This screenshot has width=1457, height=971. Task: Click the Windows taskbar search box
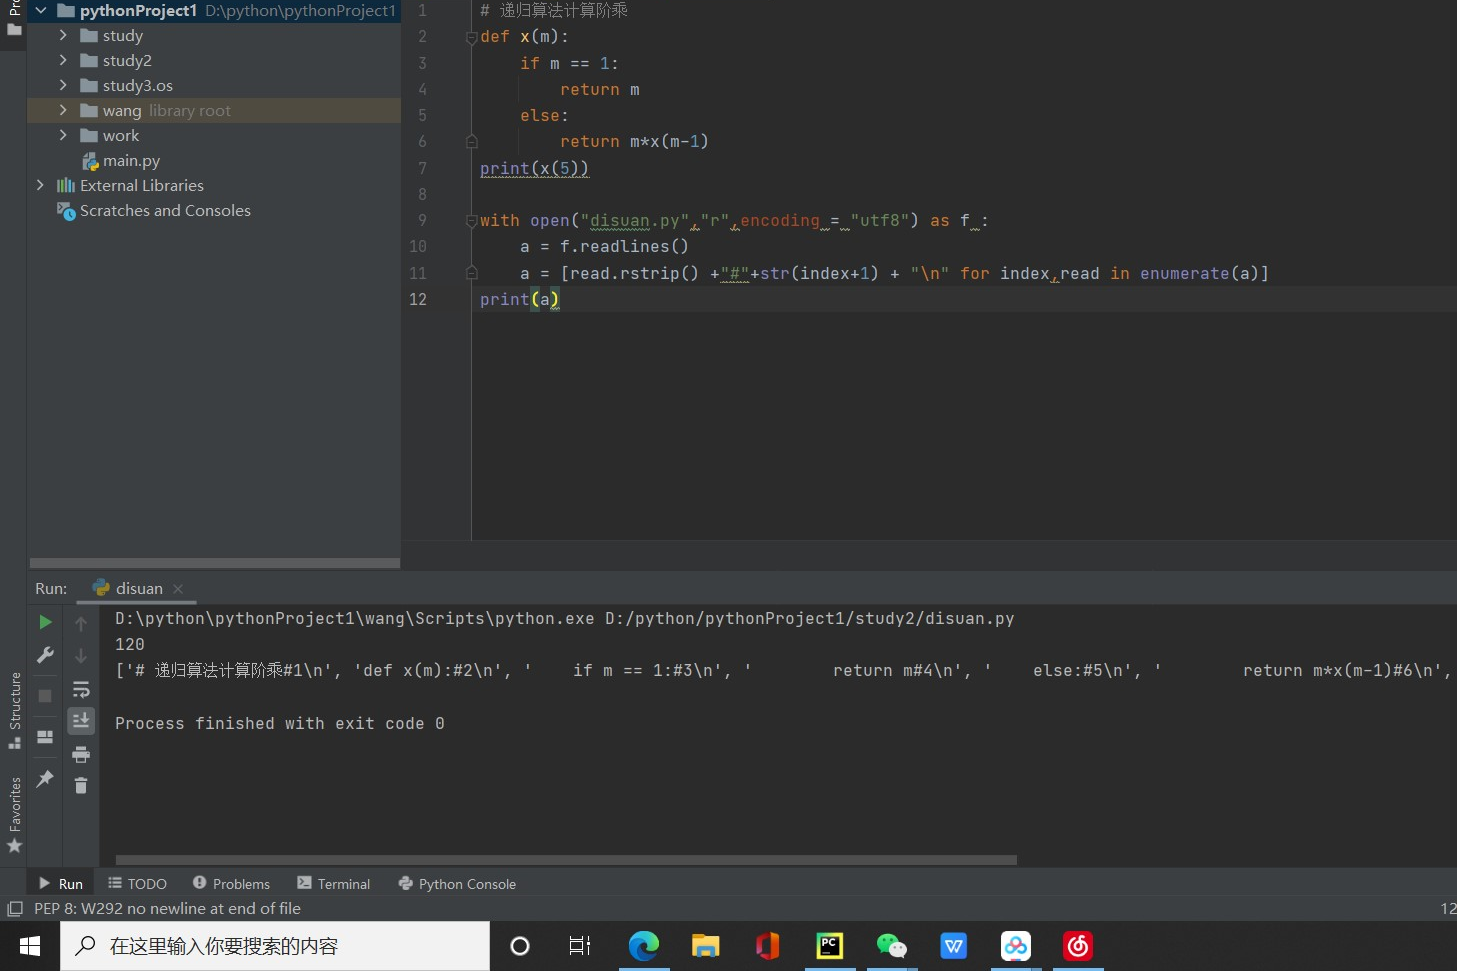tap(275, 946)
